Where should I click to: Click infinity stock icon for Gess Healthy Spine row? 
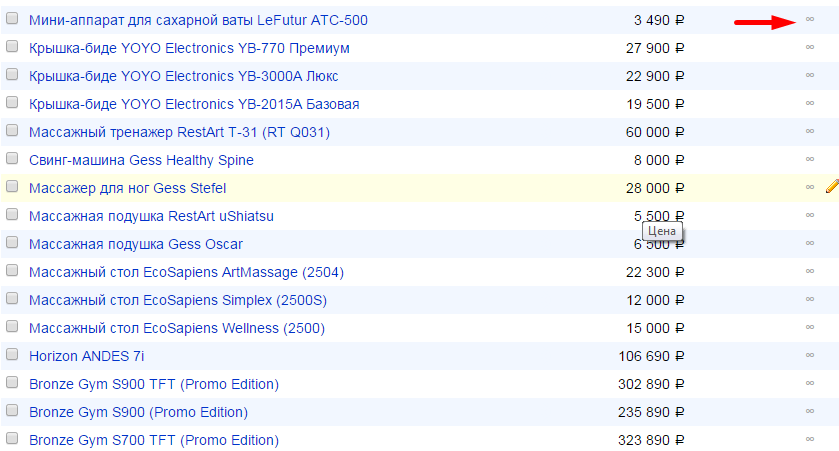[810, 159]
